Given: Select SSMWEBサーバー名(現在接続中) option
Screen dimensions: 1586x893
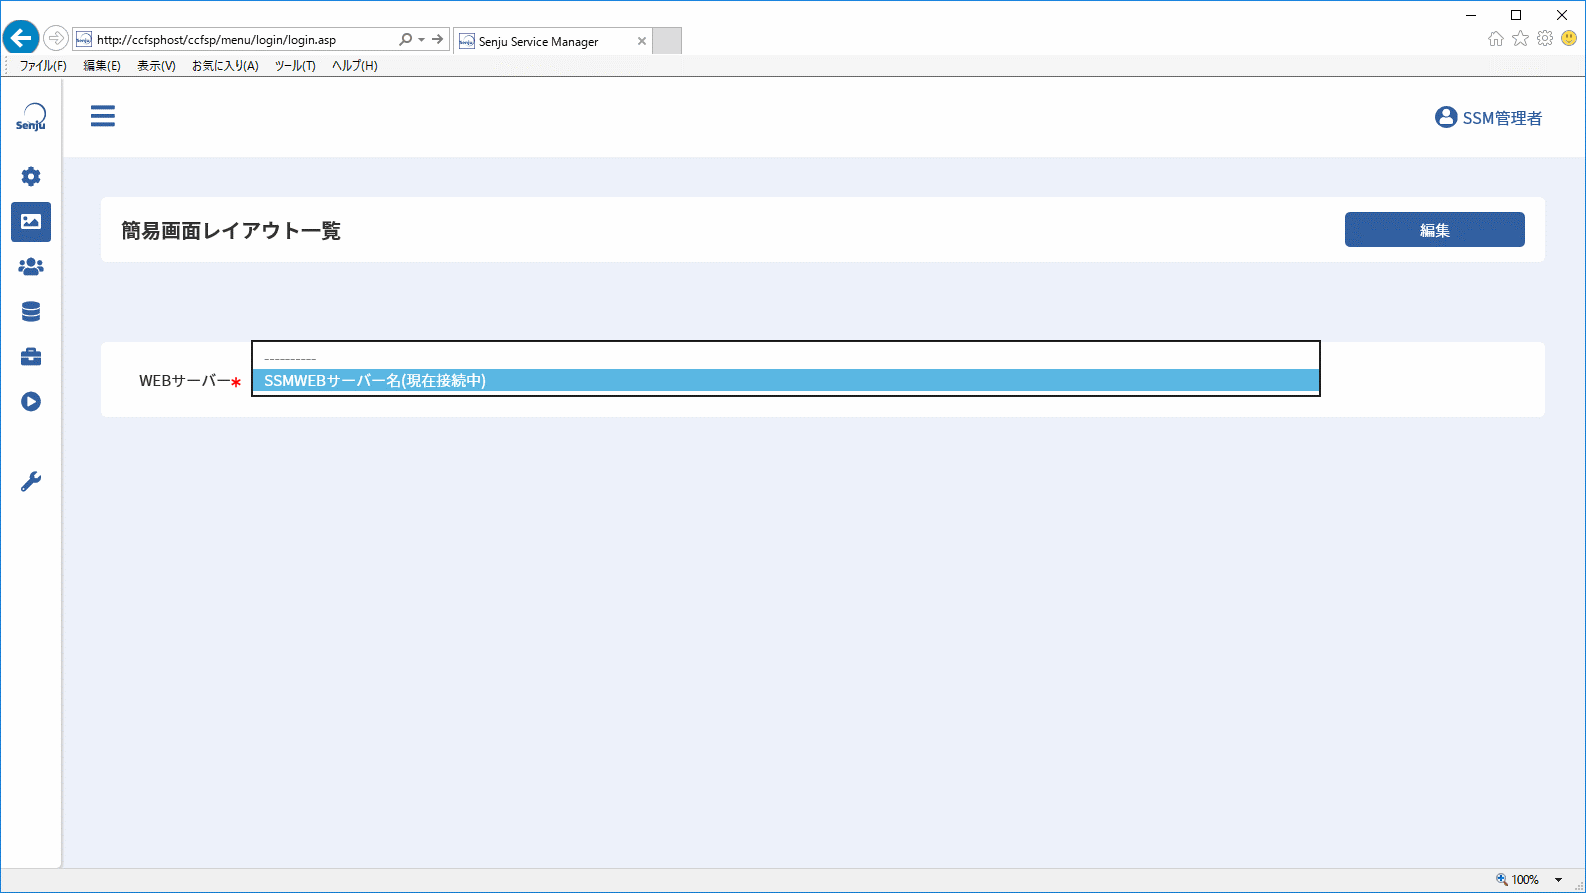Looking at the screenshot, I should 786,381.
